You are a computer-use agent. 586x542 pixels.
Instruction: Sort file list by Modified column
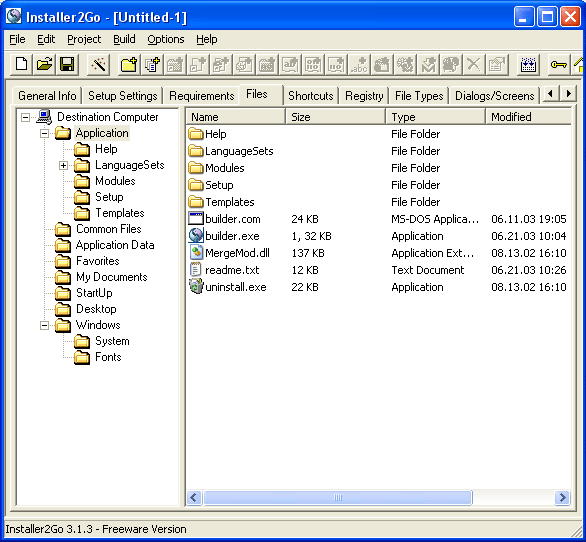528,117
